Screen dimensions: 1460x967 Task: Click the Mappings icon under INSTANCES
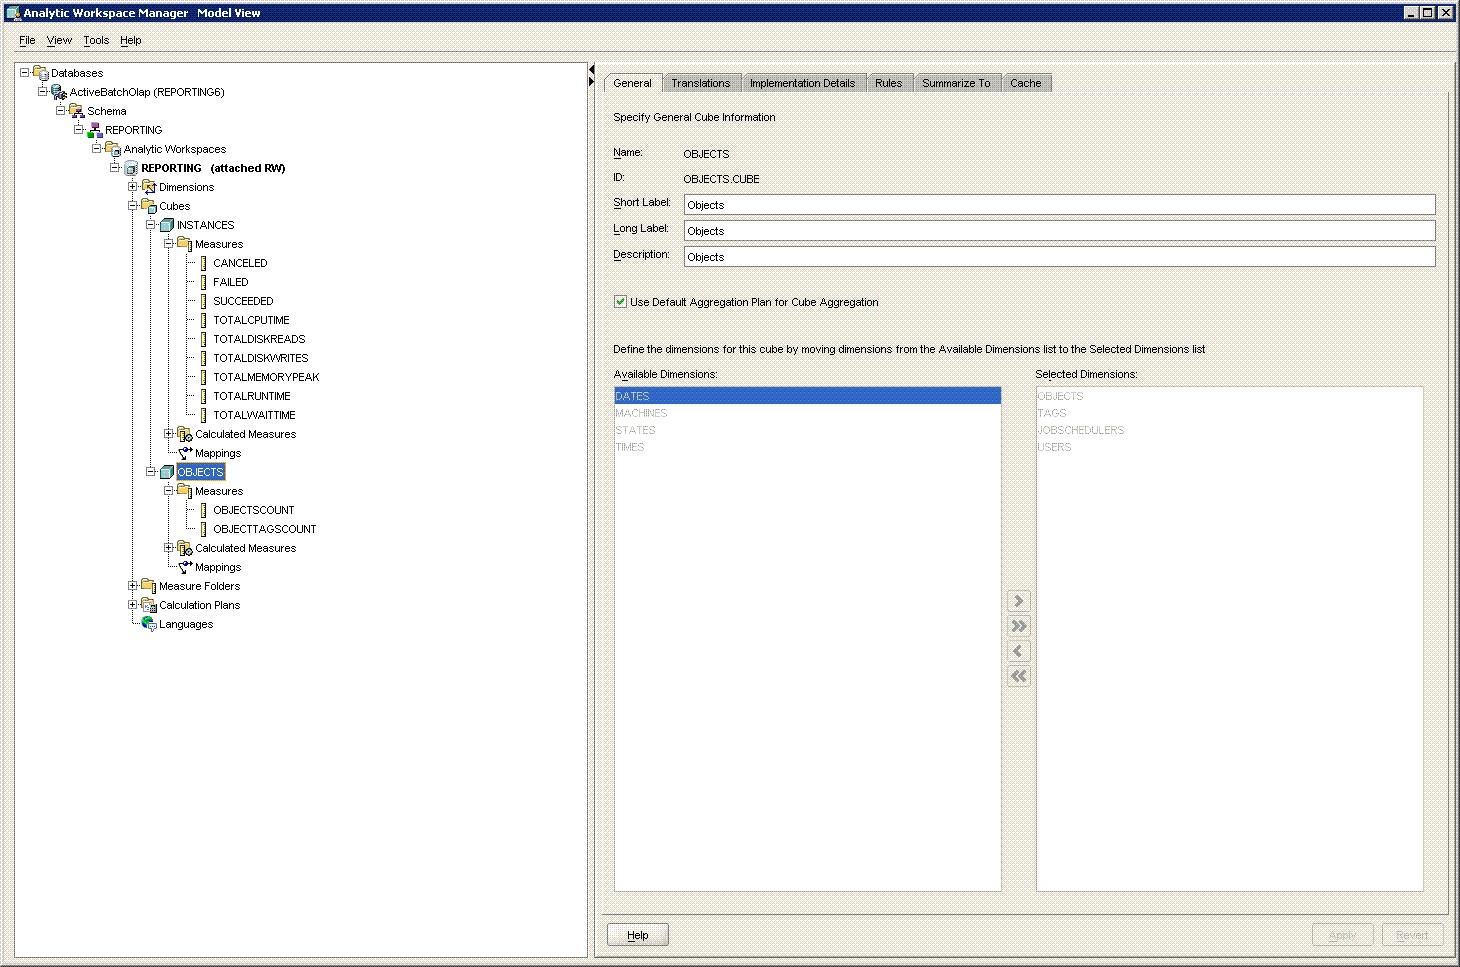click(x=185, y=453)
